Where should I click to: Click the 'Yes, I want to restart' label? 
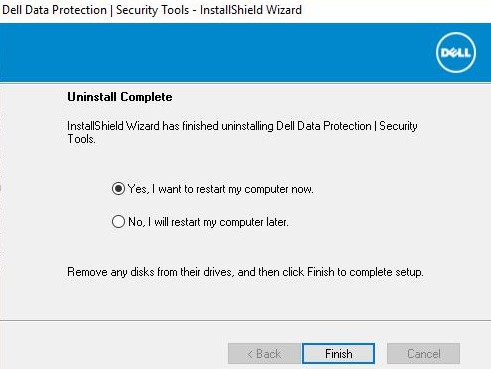[x=220, y=189]
